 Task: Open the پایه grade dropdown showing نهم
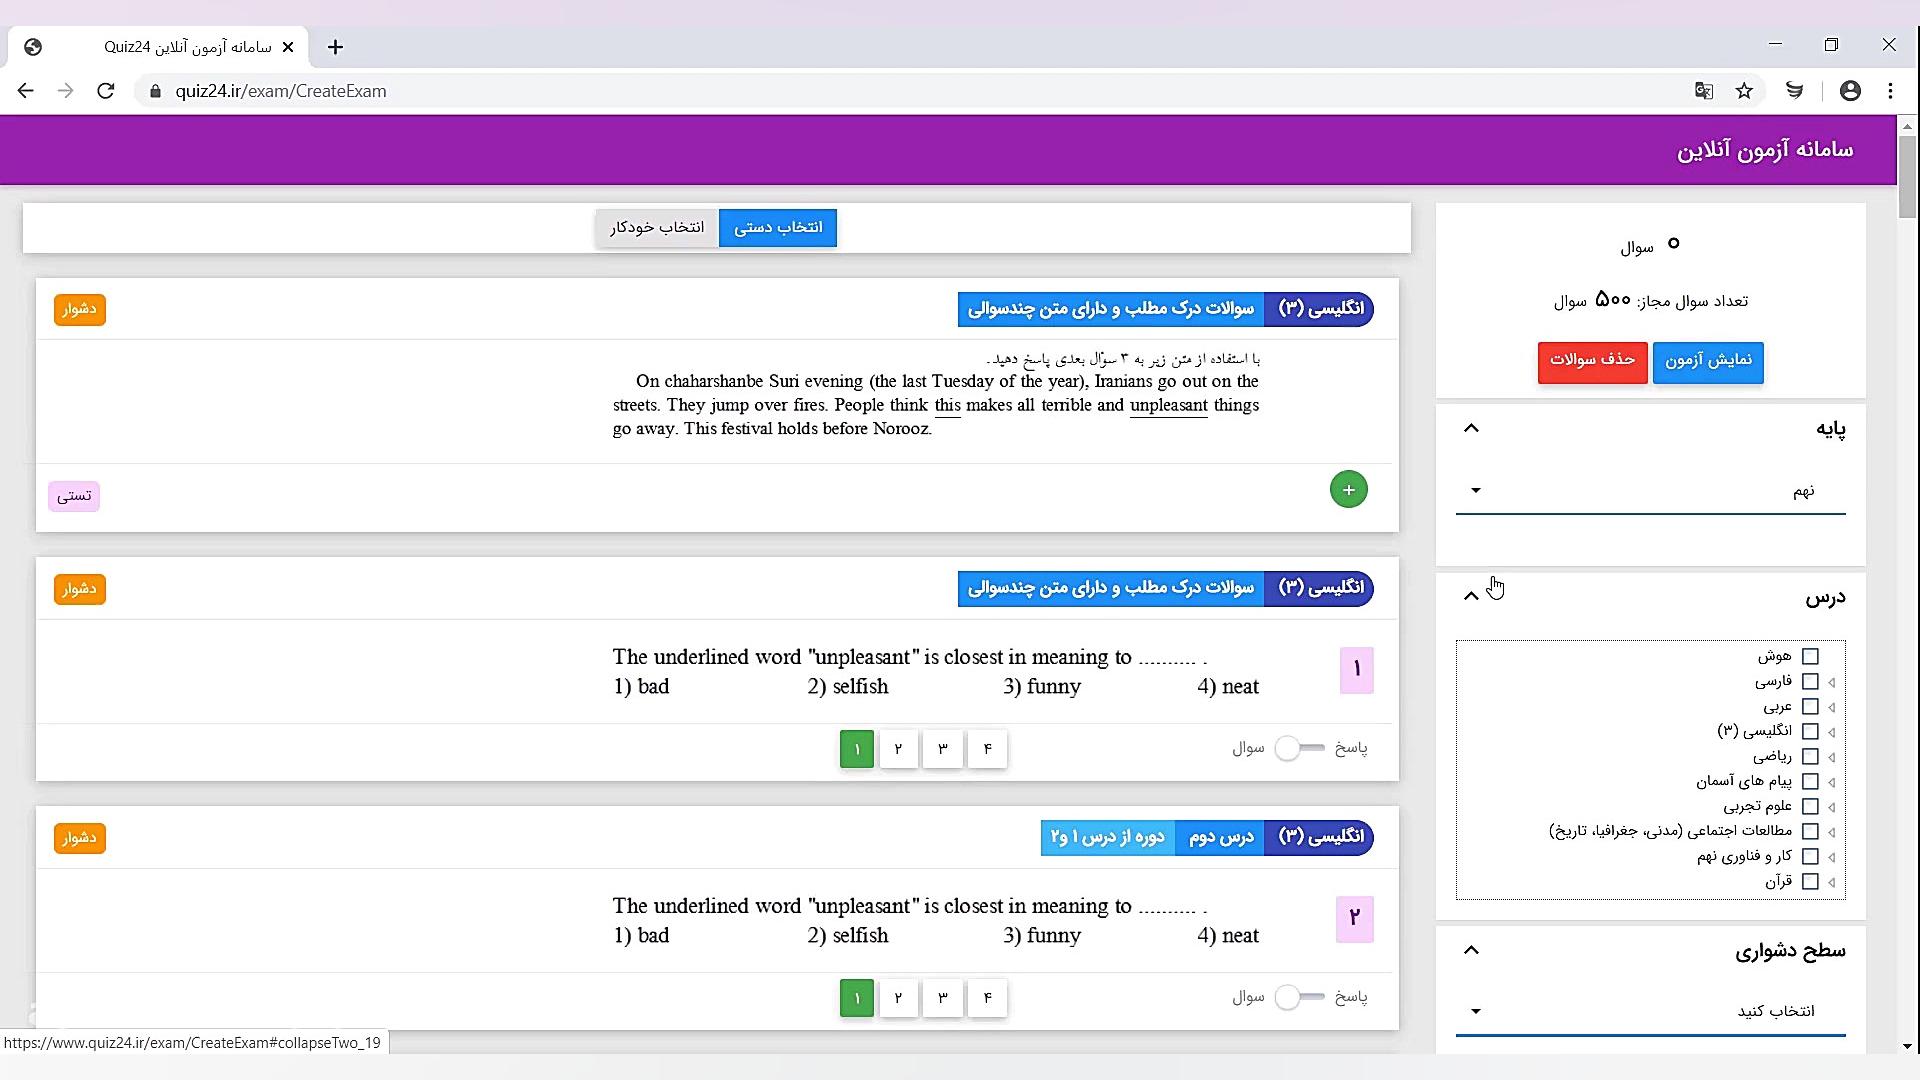point(1650,490)
